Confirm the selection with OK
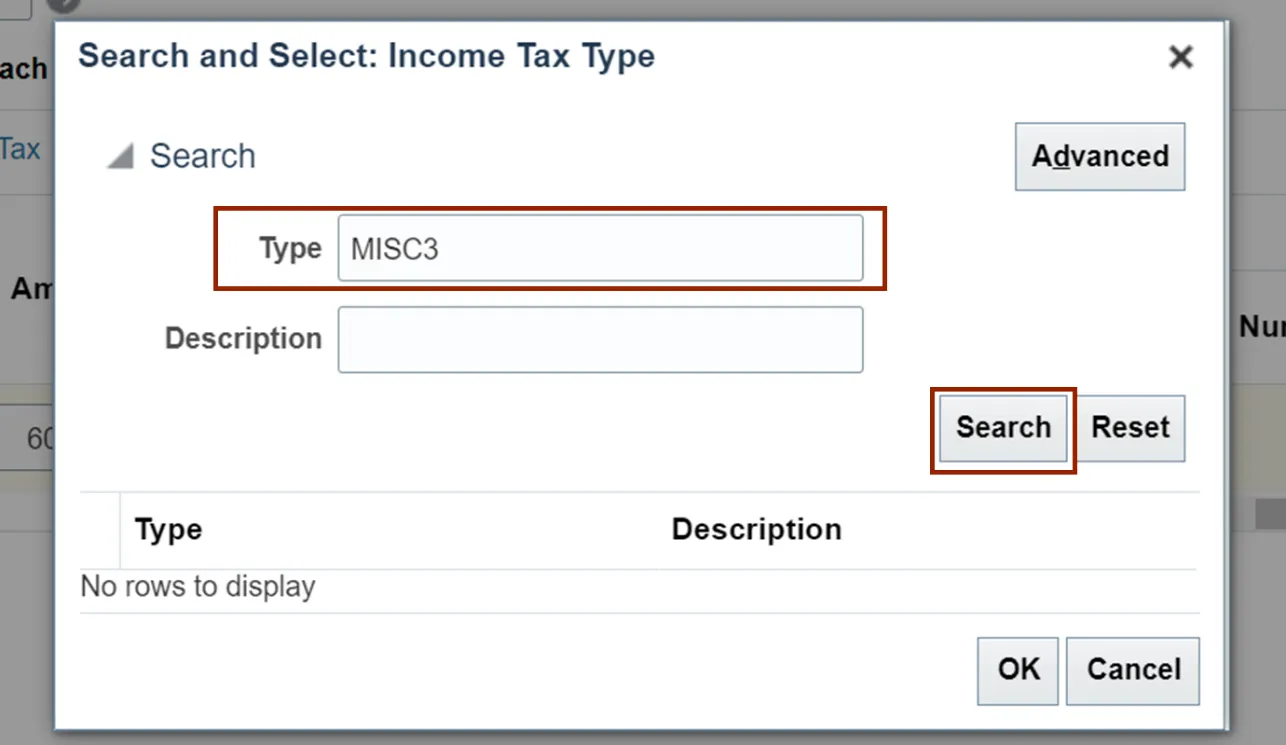 pos(1018,669)
